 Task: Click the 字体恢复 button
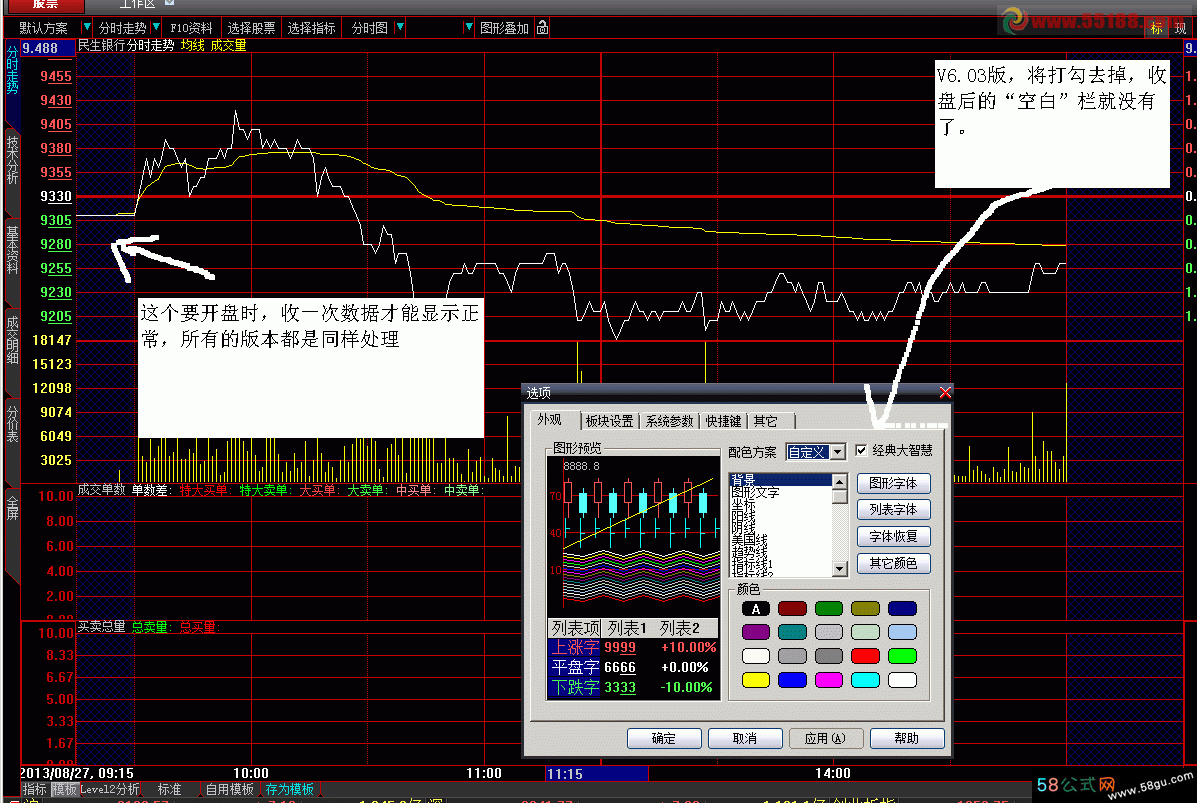tap(893, 537)
